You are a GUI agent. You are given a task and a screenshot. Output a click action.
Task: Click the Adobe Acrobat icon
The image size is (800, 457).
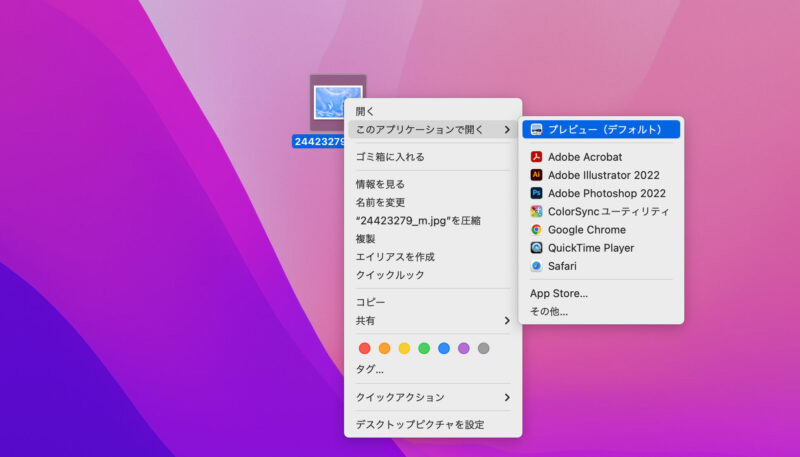[536, 157]
